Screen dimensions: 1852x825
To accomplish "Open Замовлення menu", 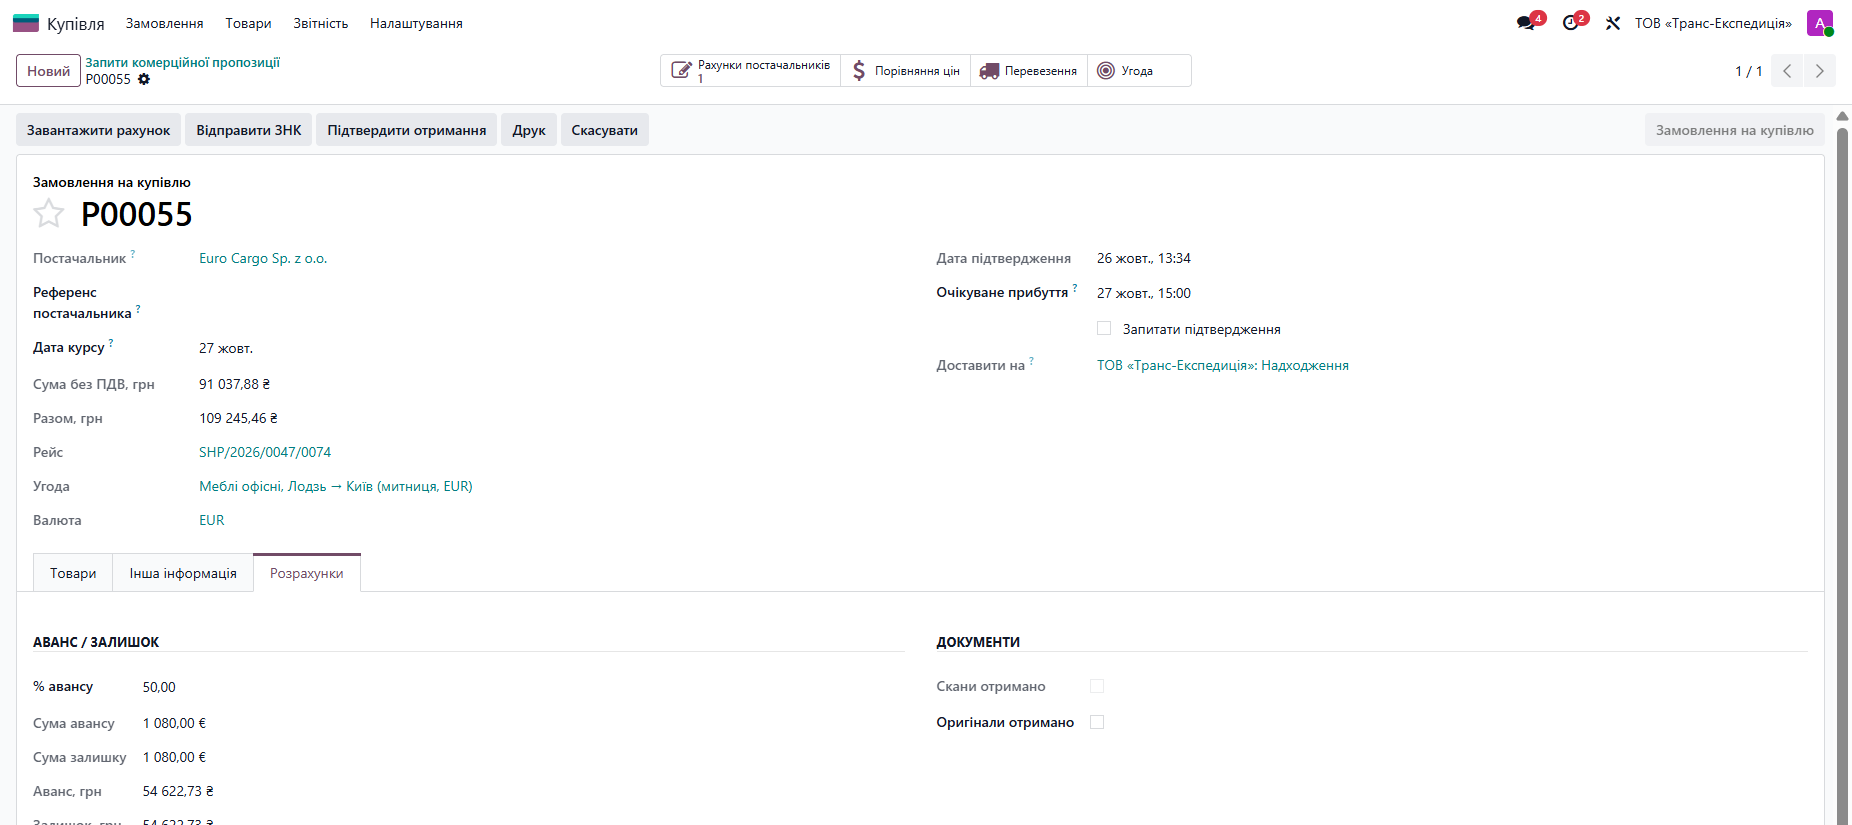I will coord(165,23).
